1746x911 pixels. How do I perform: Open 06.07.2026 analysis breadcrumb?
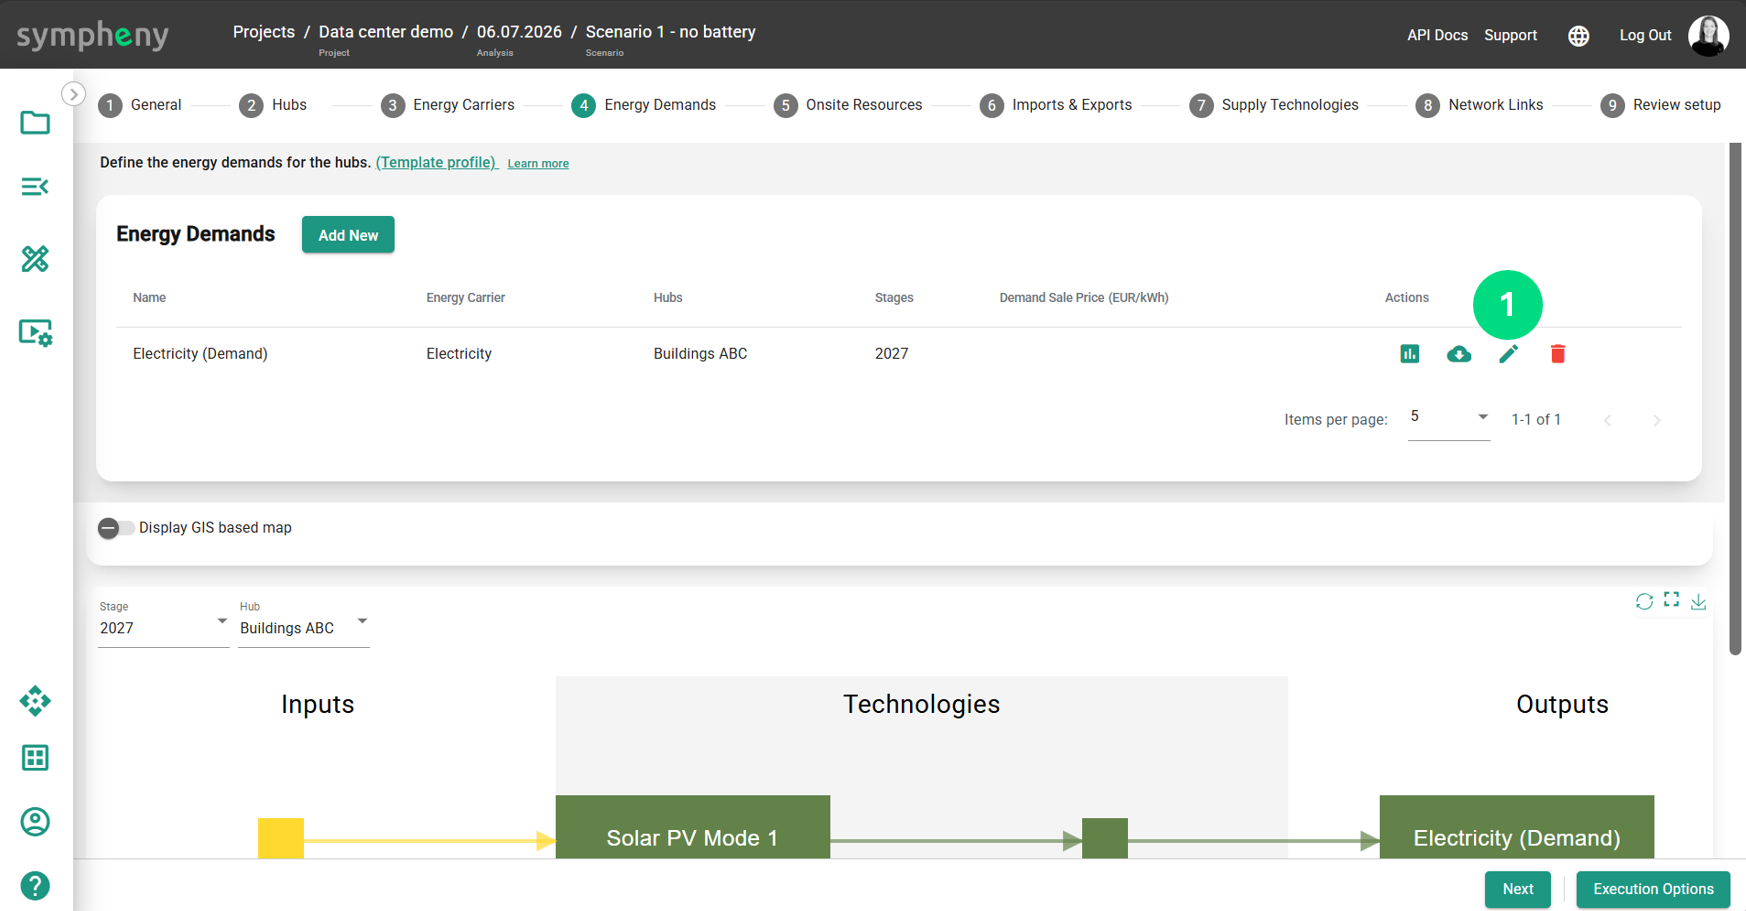click(519, 32)
